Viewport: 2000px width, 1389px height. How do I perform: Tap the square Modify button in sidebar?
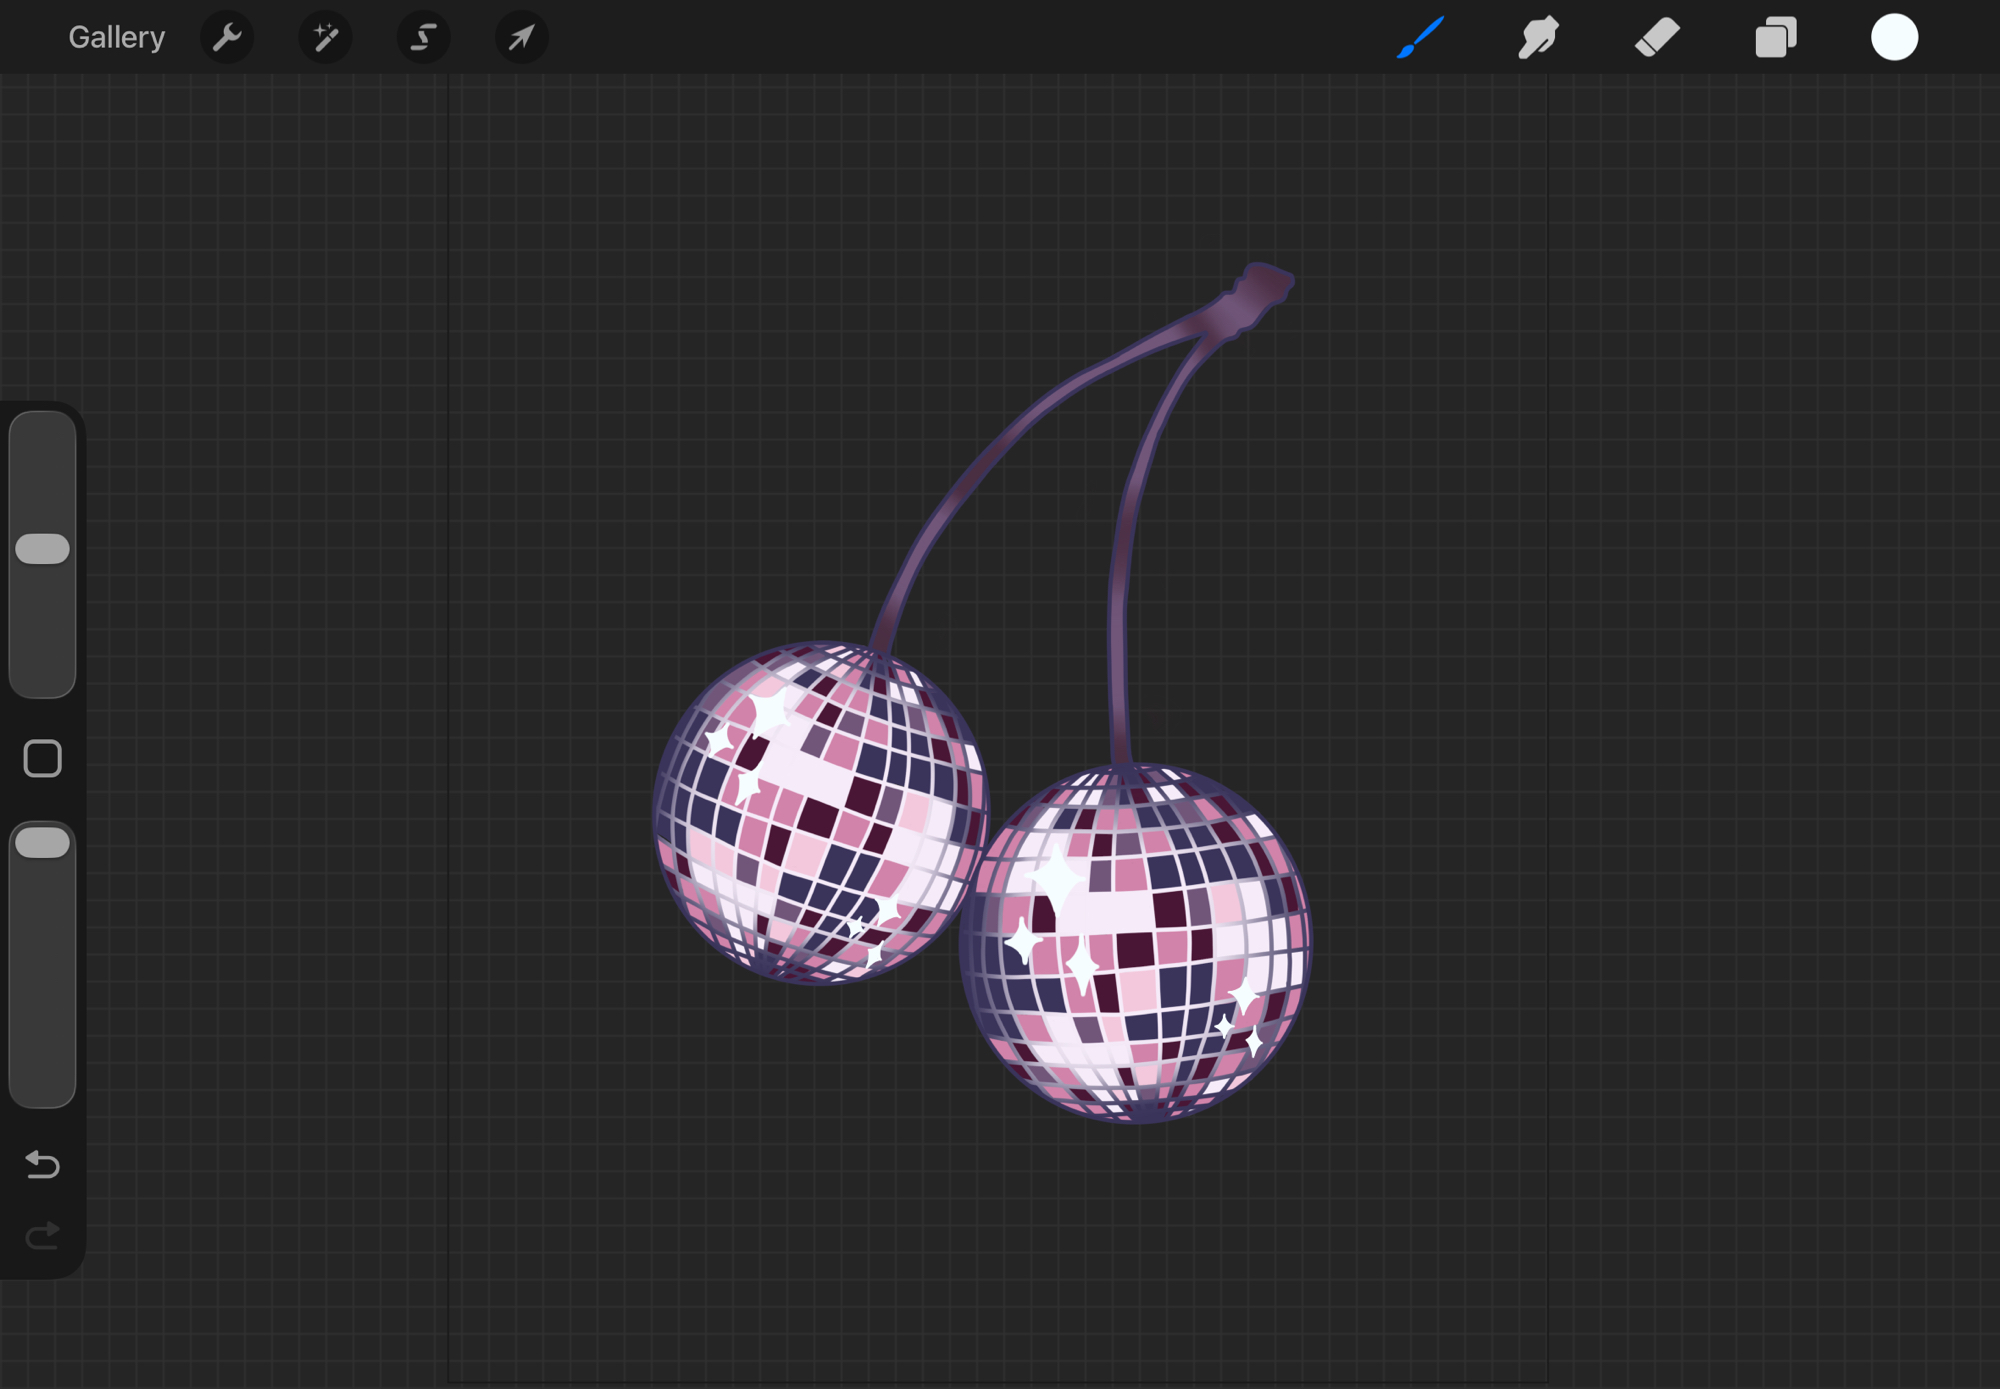pos(43,758)
